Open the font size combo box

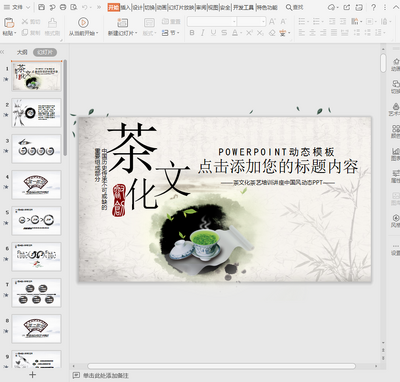tap(251, 22)
